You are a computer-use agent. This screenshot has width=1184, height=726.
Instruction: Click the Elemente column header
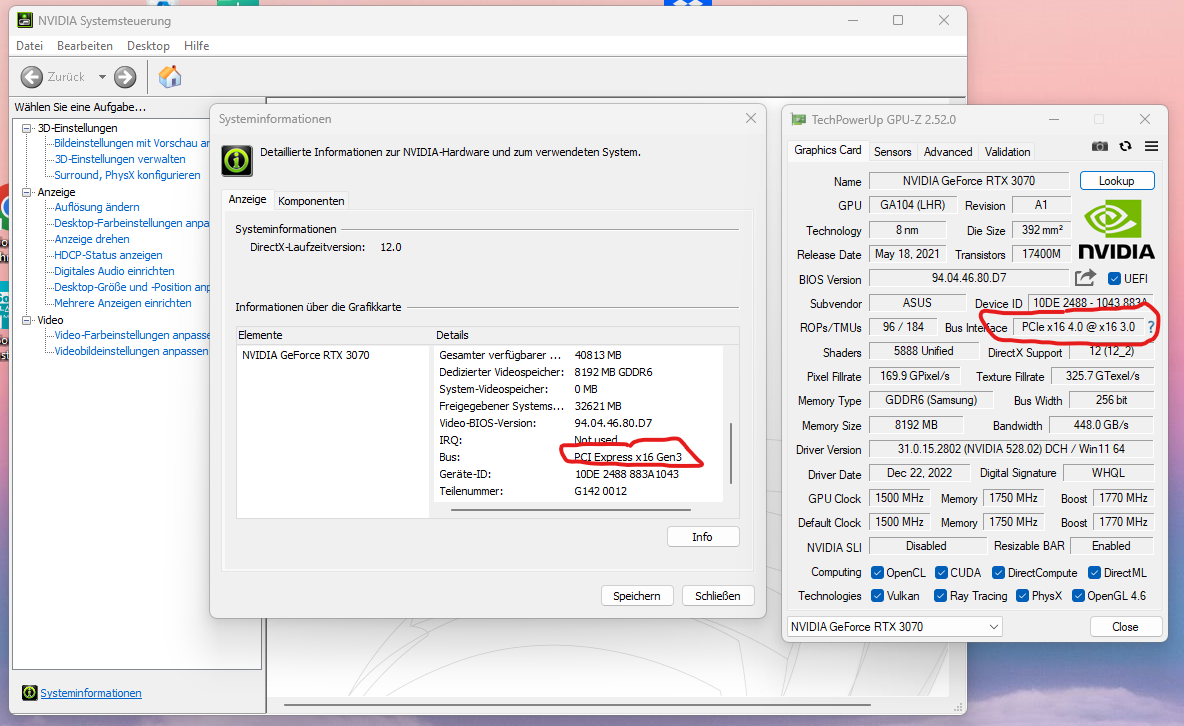tap(335, 335)
